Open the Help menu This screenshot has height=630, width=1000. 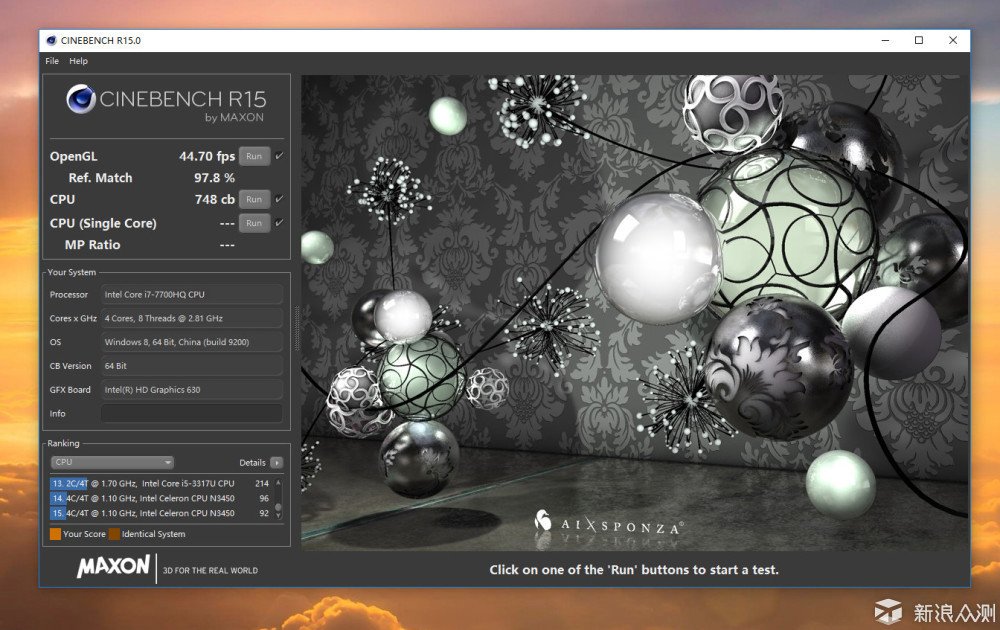(x=78, y=61)
